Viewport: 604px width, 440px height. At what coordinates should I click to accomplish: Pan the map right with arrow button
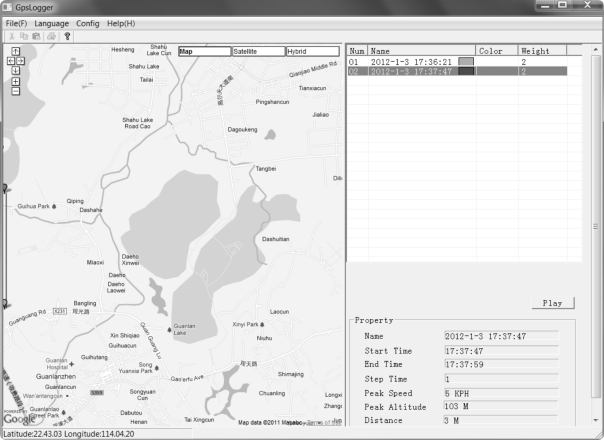tap(20, 61)
